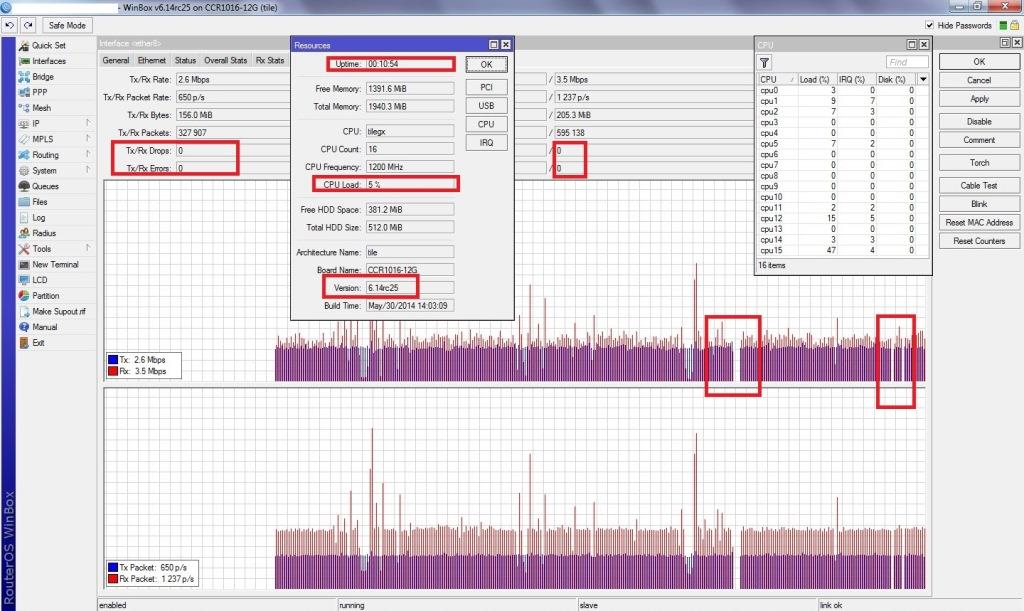Click OK in Resources dialog

[487, 65]
